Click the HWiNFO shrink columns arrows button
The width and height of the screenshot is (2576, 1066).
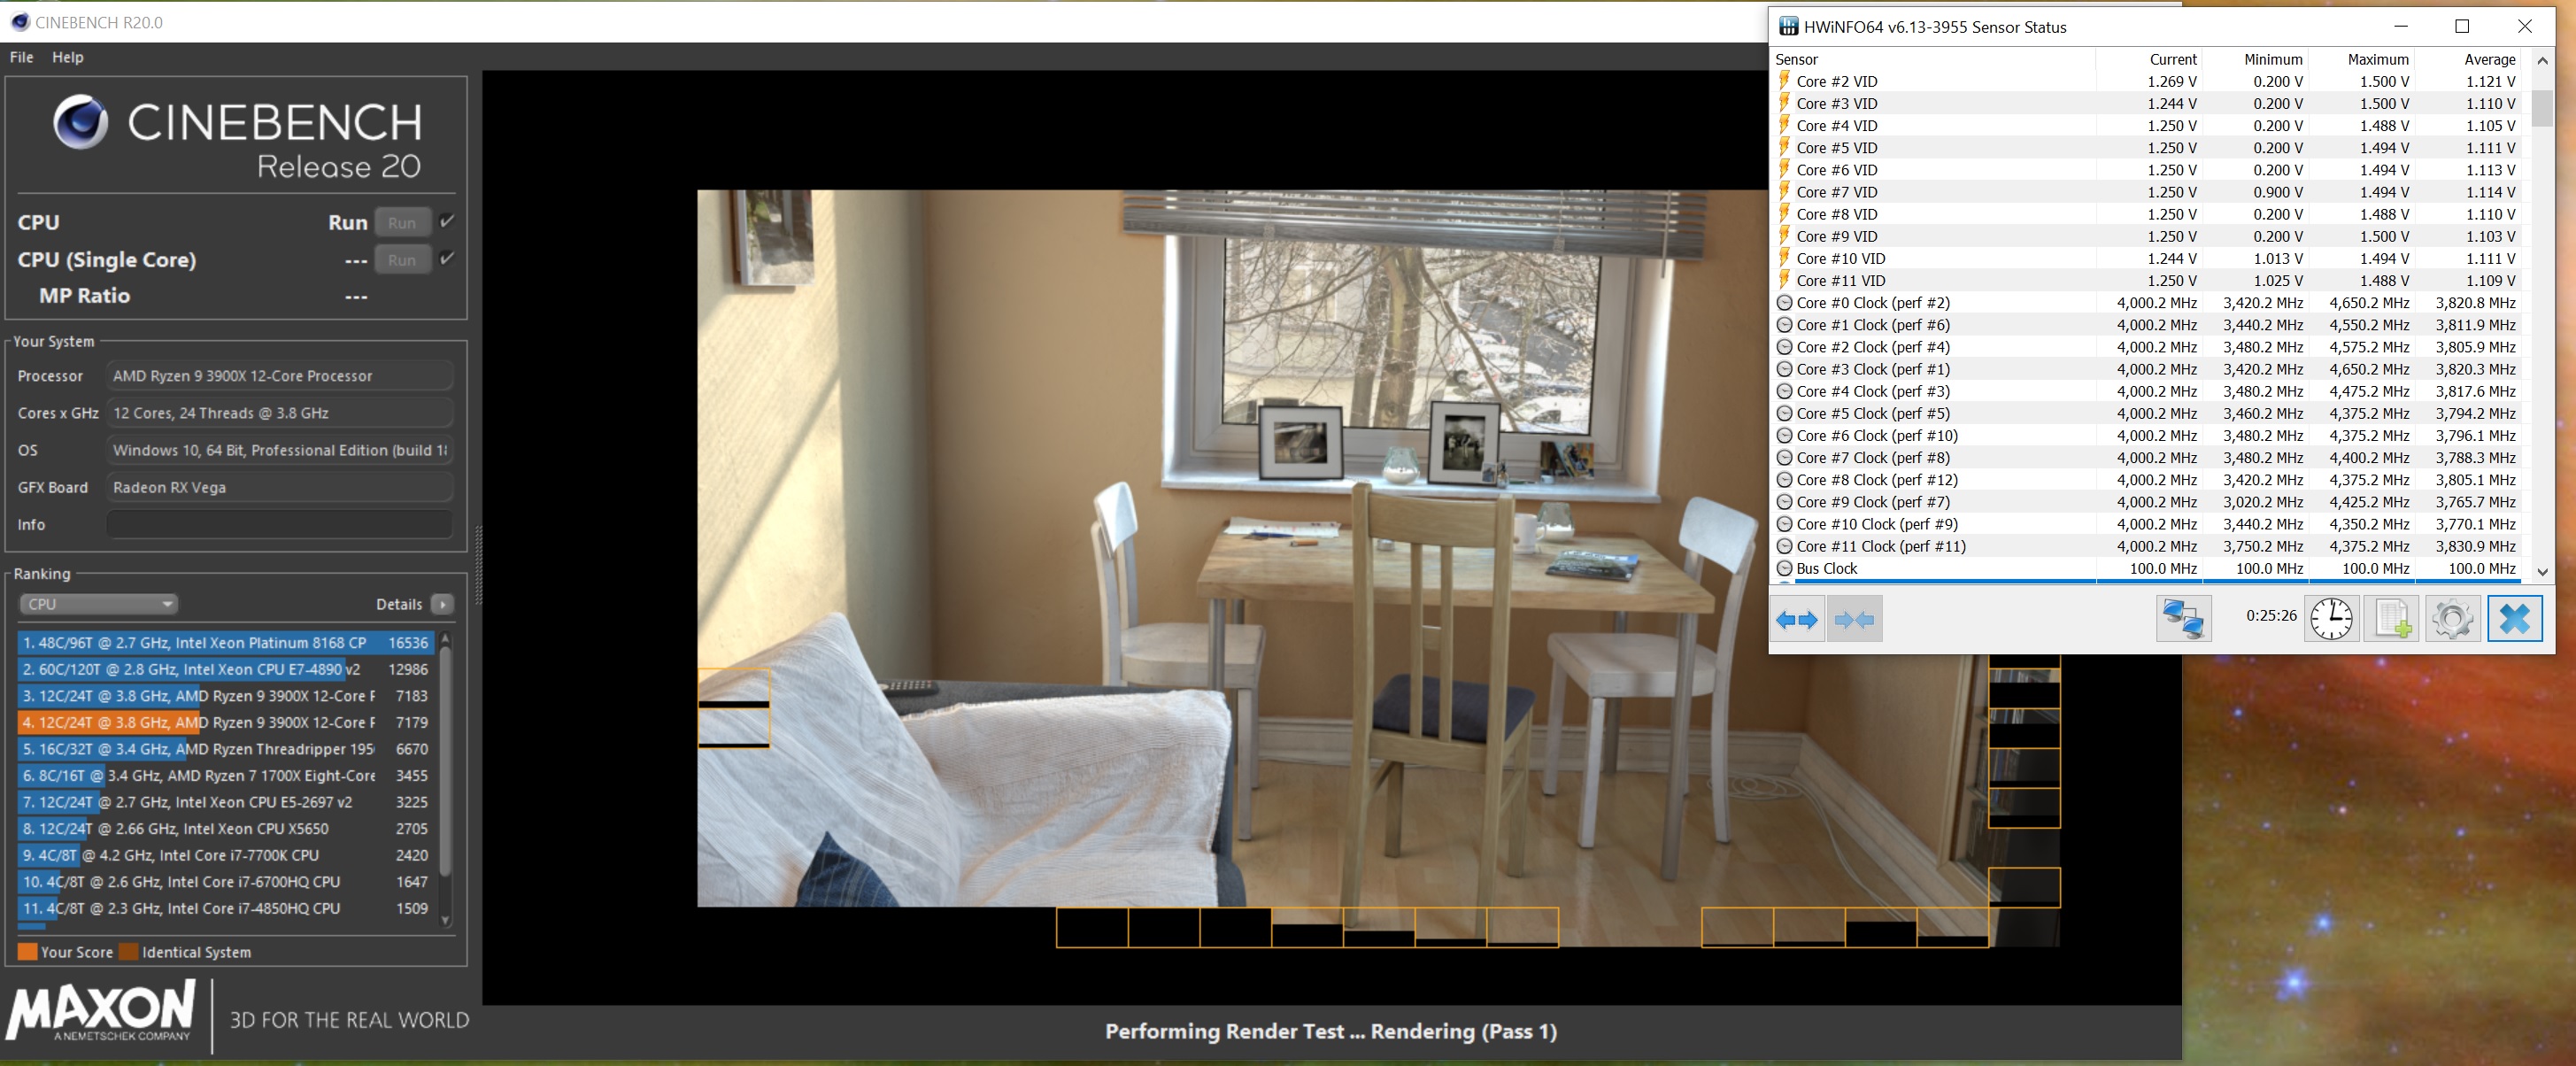1854,620
